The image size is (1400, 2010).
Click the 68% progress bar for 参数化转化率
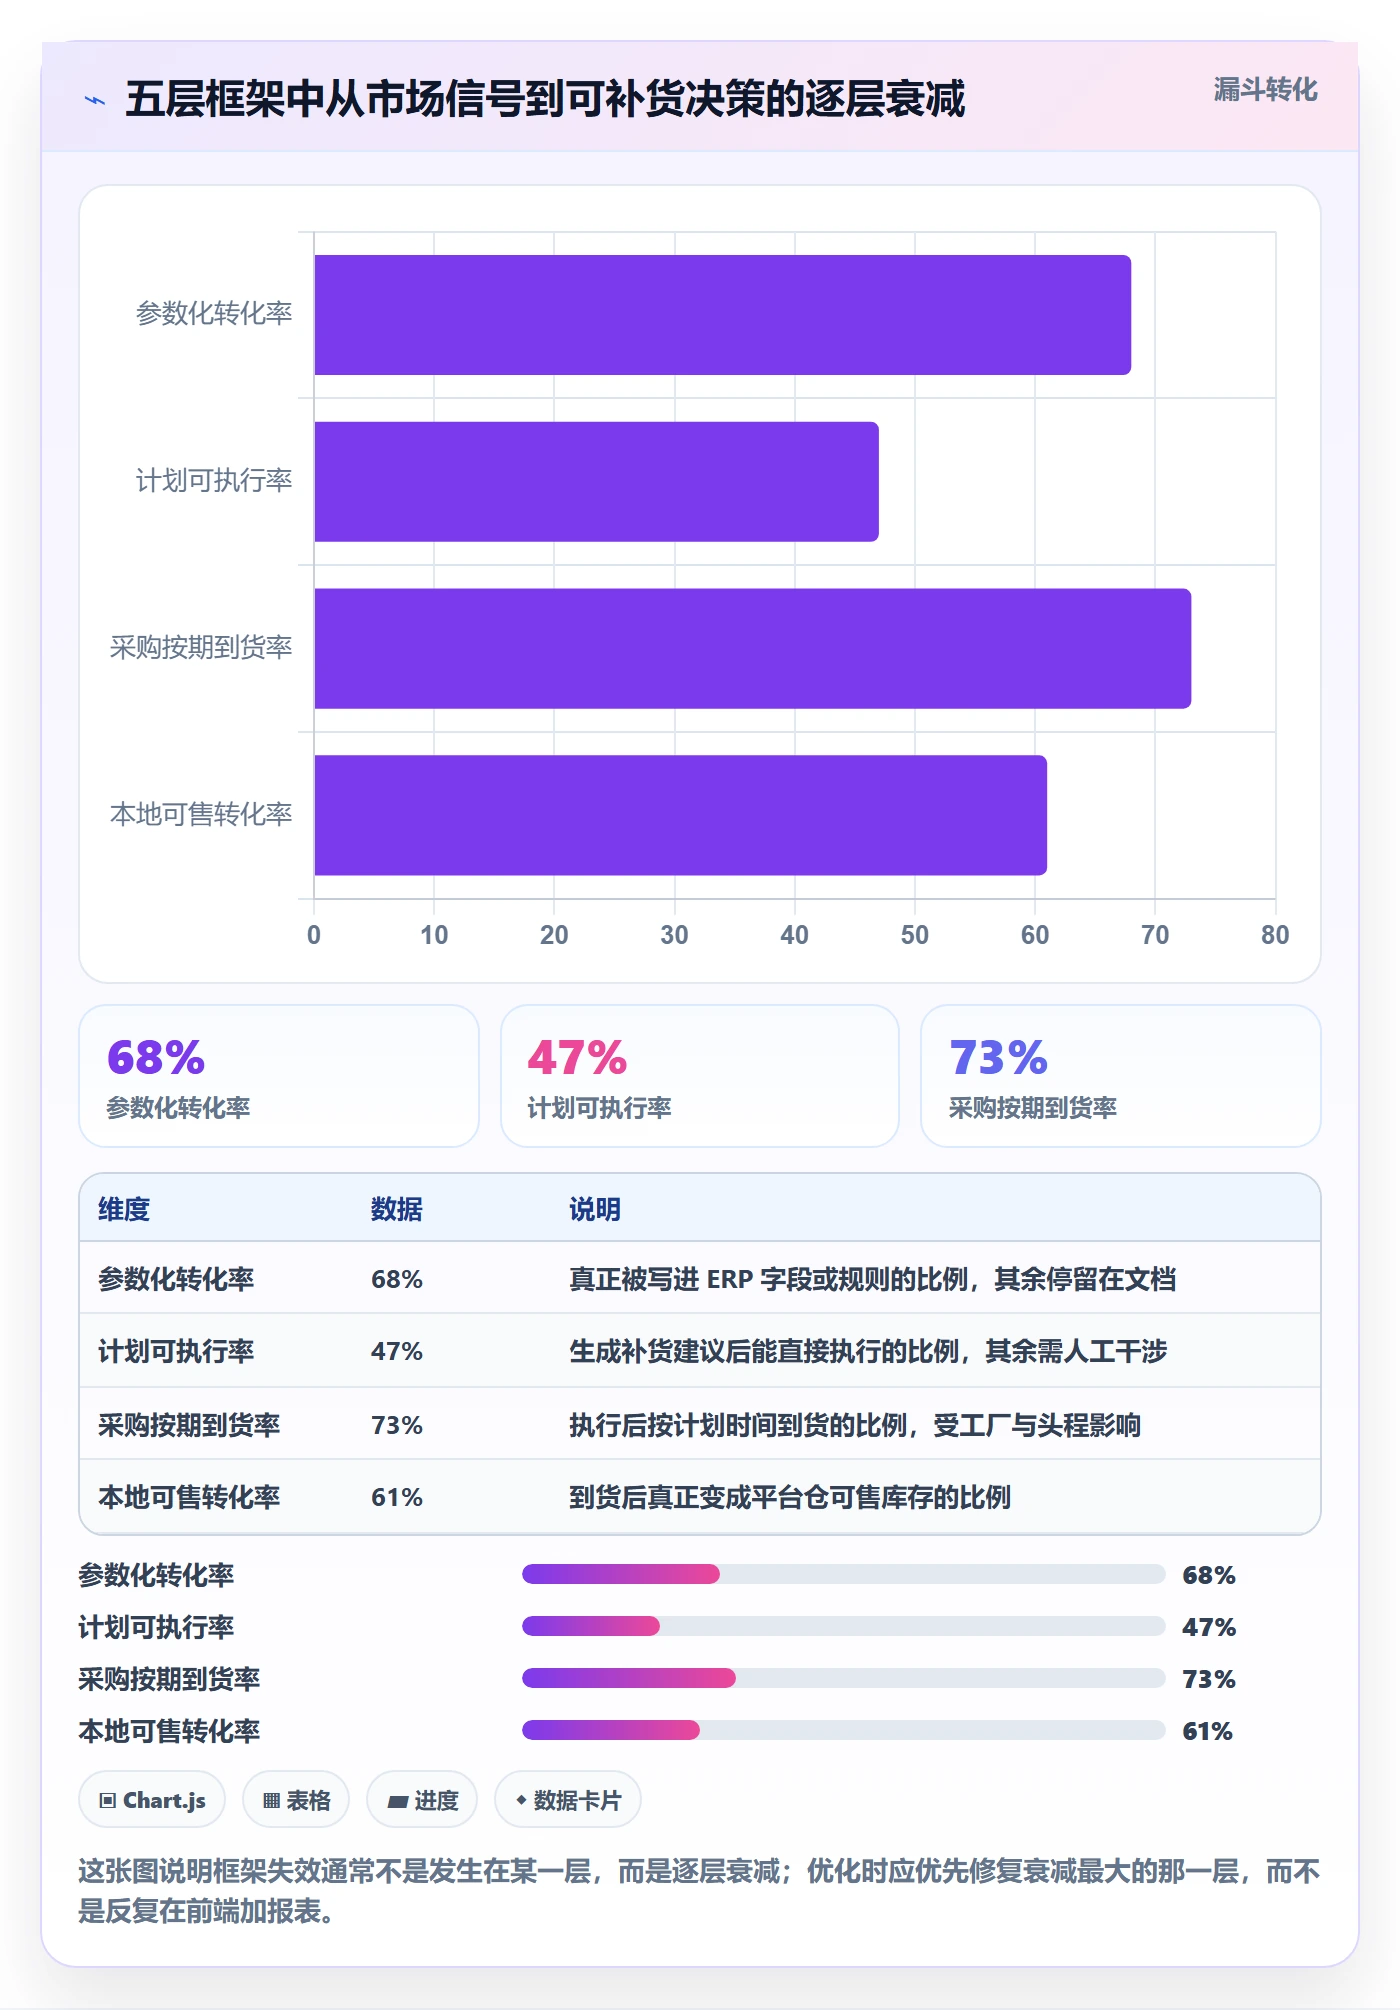[843, 1574]
